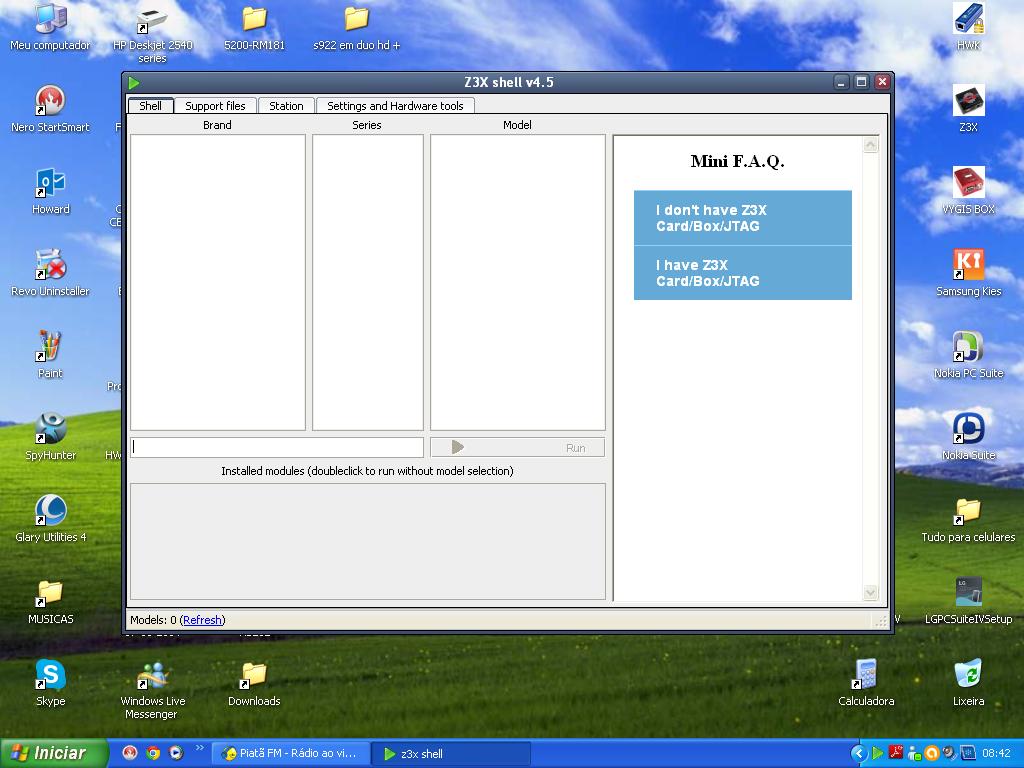The image size is (1024, 768).
Task: Expand hidden quick launch items chevron
Action: (x=199, y=748)
